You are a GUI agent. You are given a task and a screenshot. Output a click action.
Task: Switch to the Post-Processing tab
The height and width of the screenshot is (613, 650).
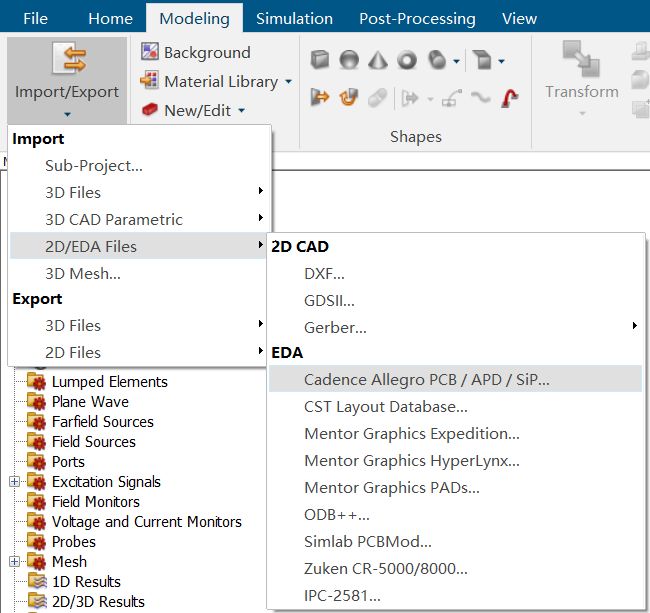417,19
